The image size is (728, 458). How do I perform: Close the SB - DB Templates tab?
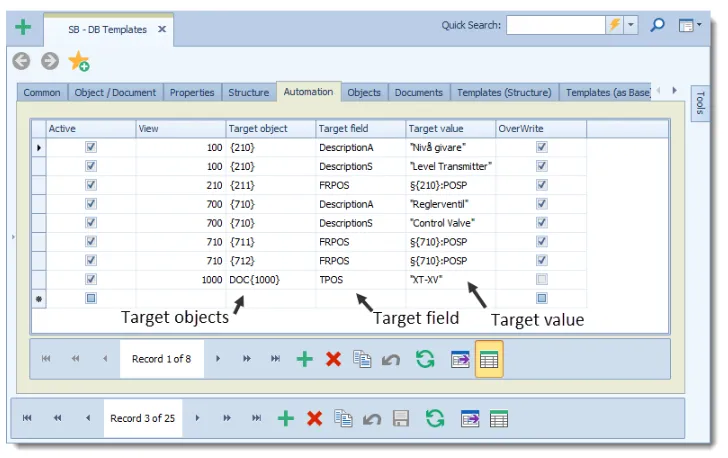(162, 29)
